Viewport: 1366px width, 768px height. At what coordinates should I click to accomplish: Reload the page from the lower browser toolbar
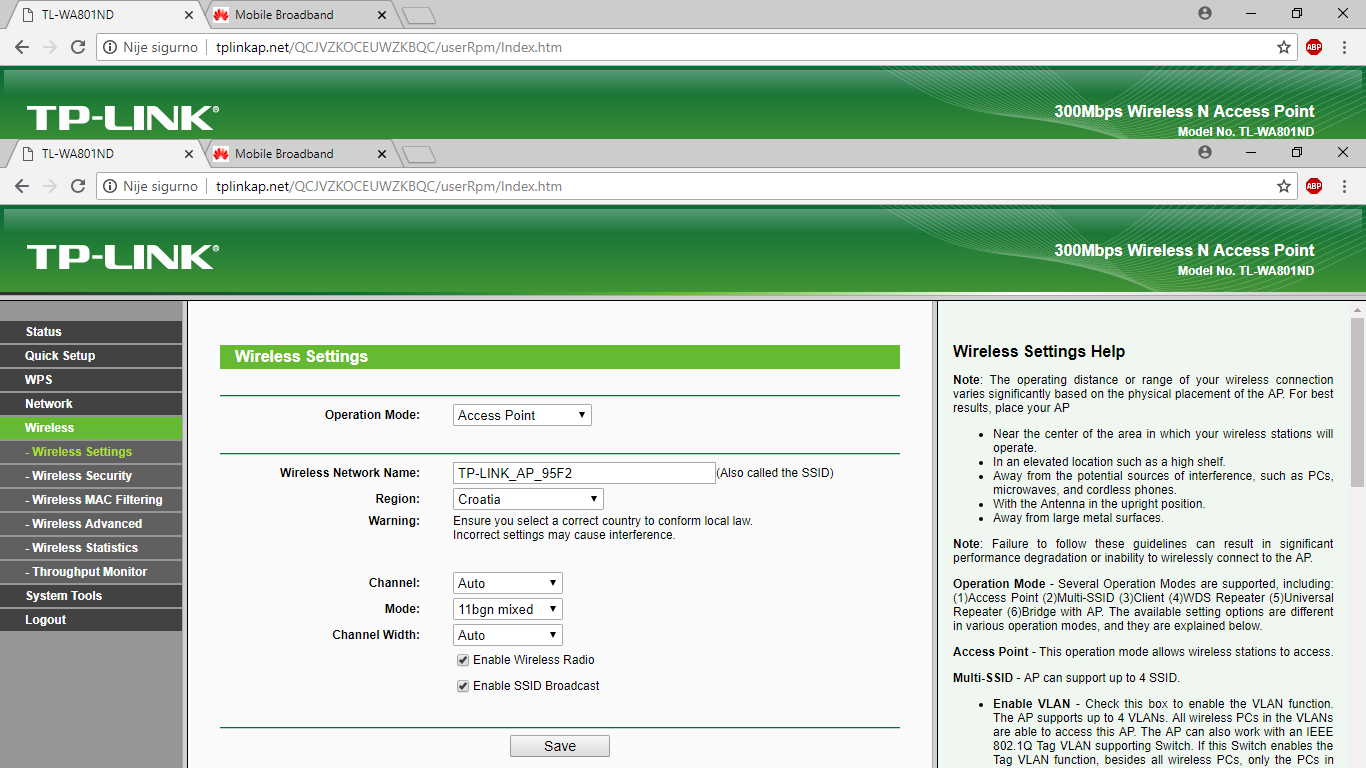(x=78, y=186)
